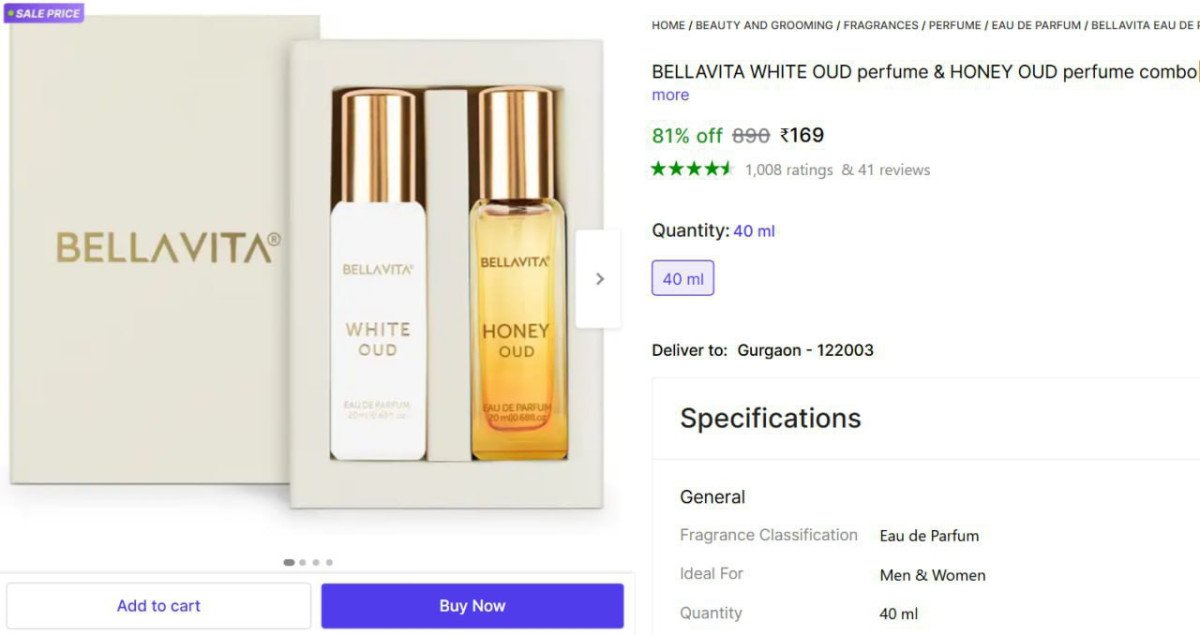This screenshot has height=635, width=1200.
Task: Expand product title with the more link
Action: tap(670, 95)
